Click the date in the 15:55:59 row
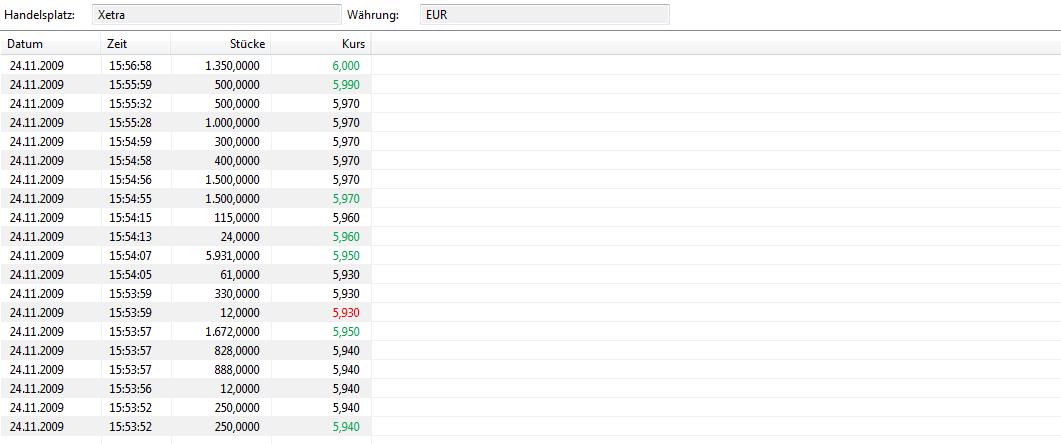Viewport: 1061px width, 444px height. click(x=37, y=85)
